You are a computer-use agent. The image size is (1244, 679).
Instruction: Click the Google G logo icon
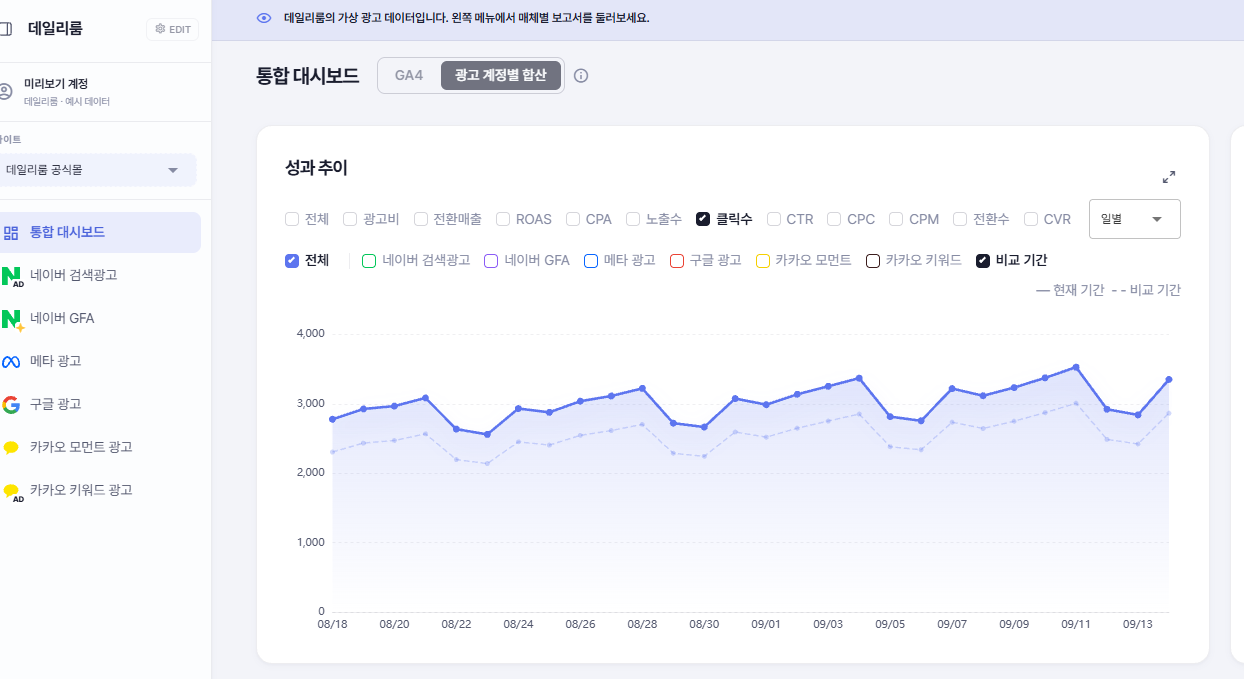(11, 405)
